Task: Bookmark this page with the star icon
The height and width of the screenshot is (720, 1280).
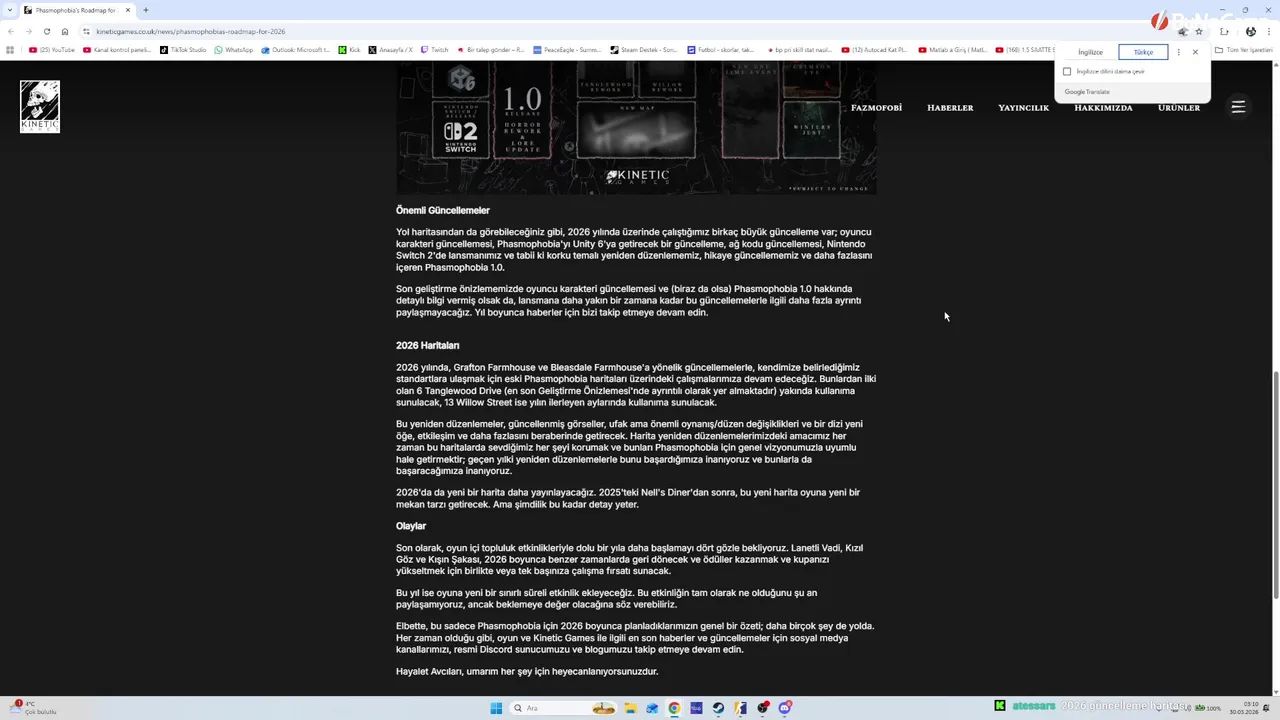Action: pyautogui.click(x=1199, y=31)
